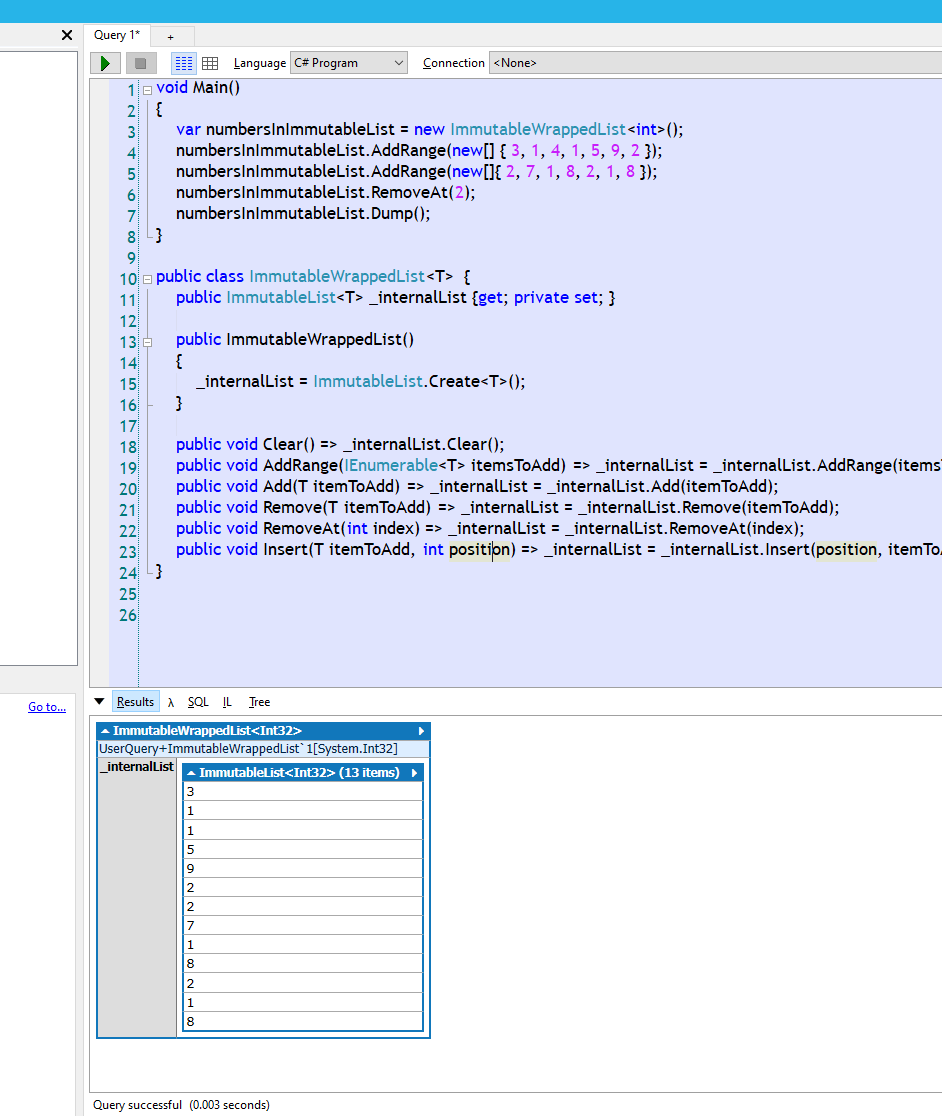Switch output to data grid view icon

tap(210, 62)
